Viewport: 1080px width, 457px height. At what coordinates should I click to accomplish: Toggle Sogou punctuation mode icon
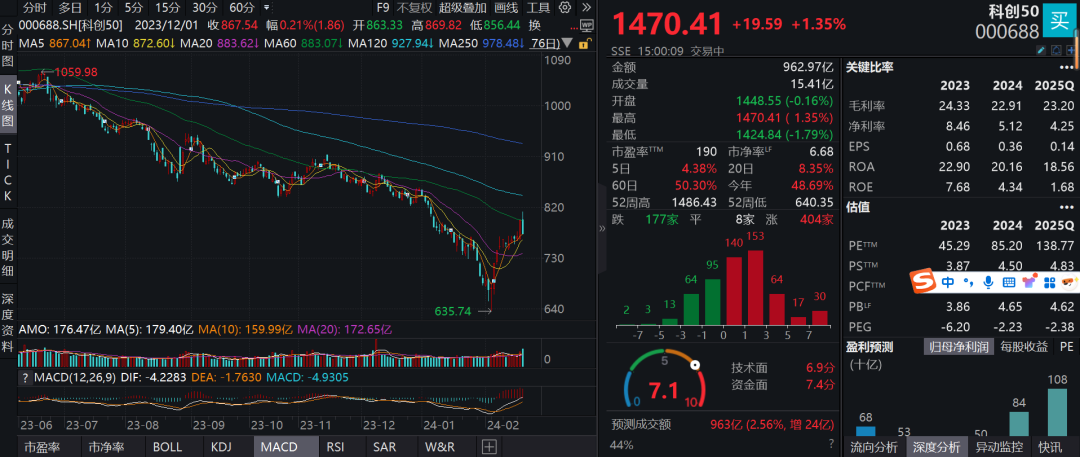tap(968, 281)
